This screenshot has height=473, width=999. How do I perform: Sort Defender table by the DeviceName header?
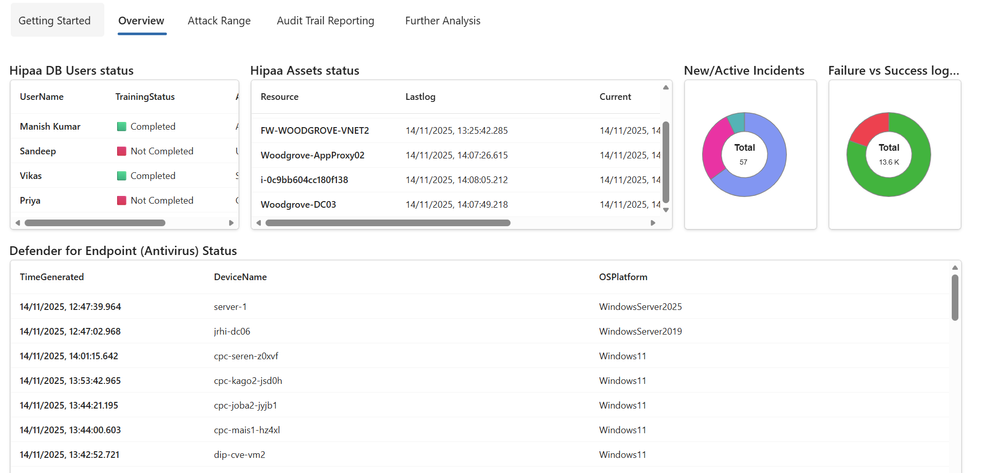[x=240, y=277]
